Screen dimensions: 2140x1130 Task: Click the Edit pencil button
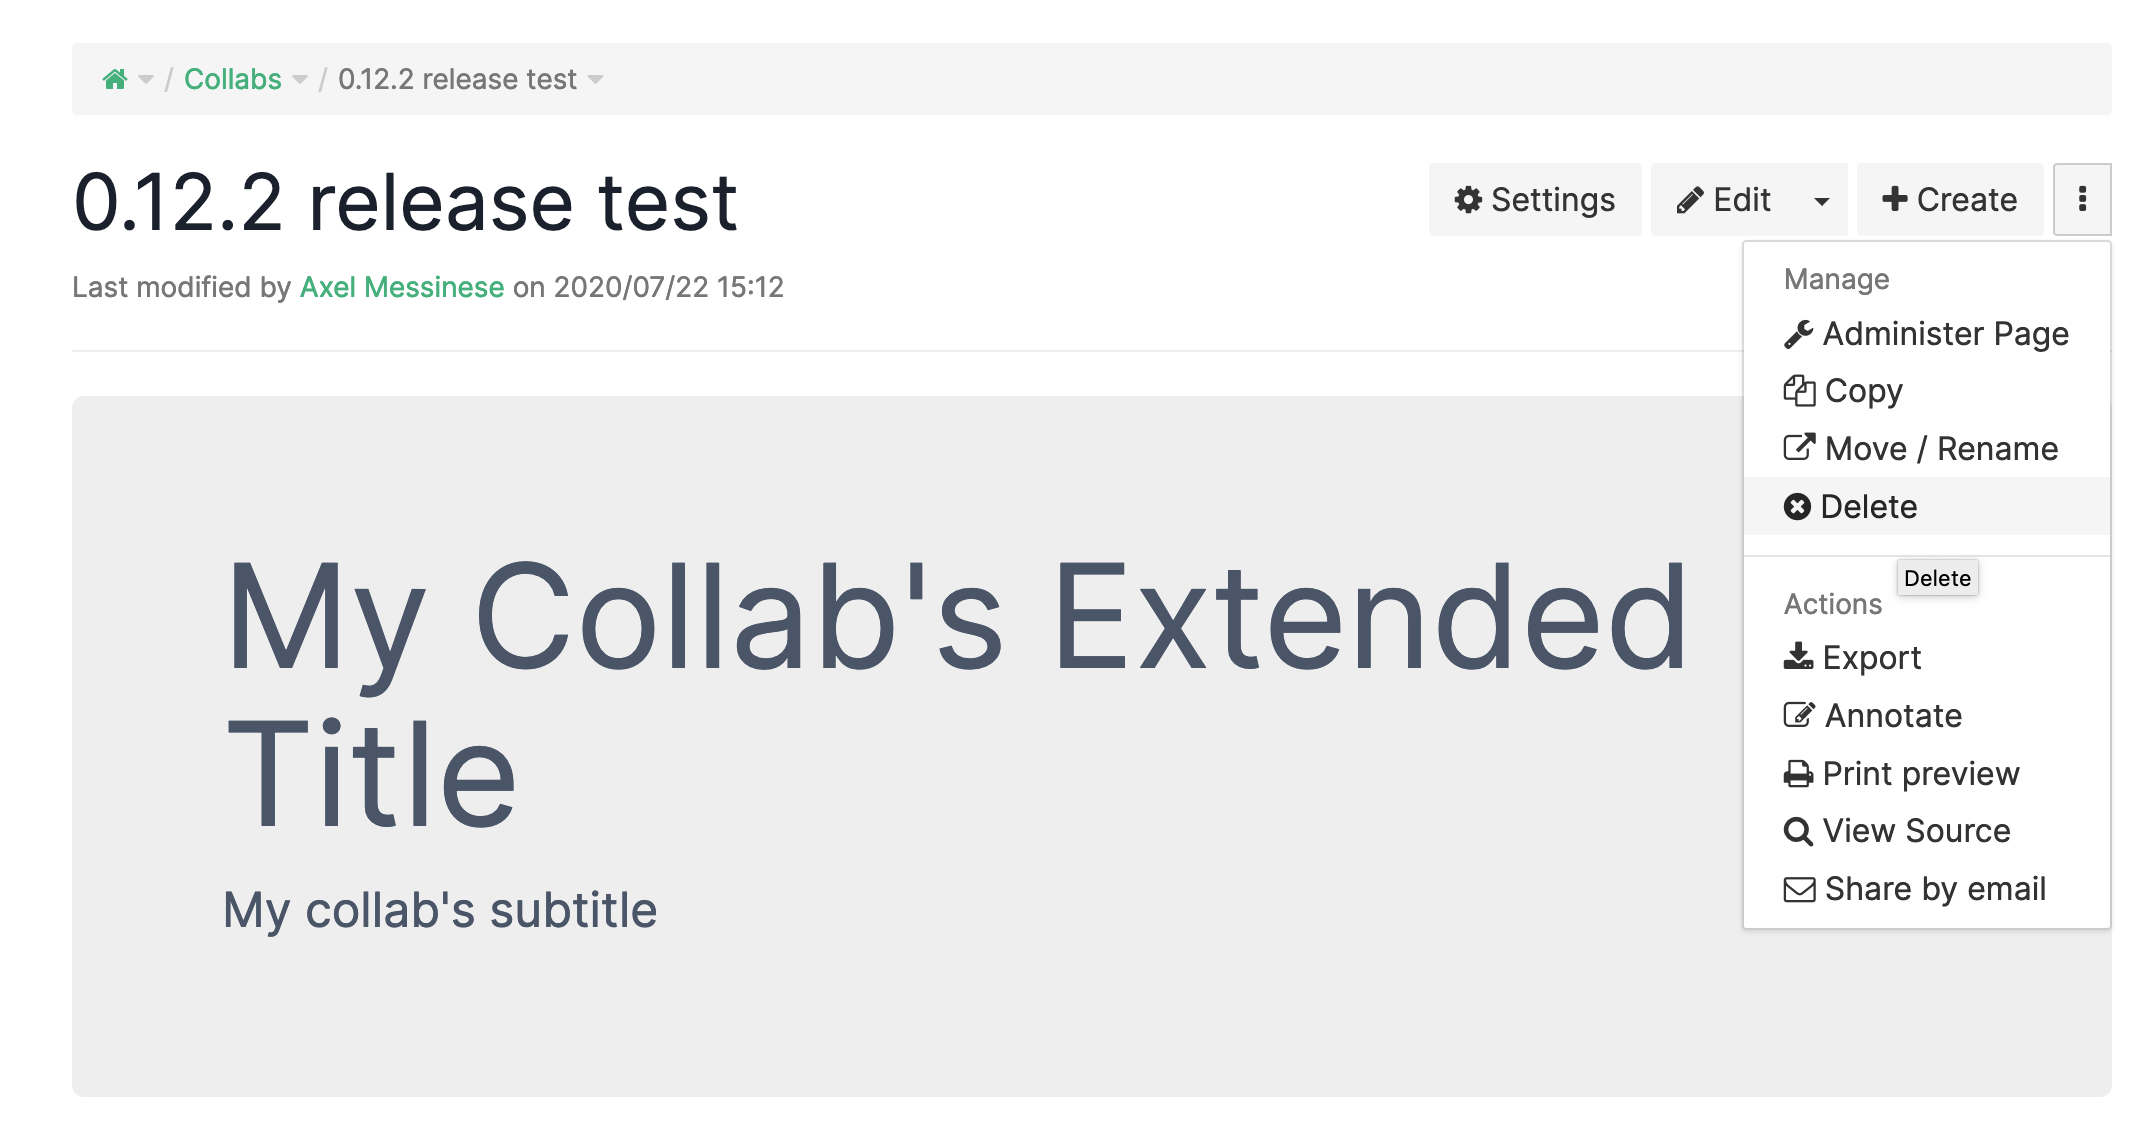[x=1725, y=199]
